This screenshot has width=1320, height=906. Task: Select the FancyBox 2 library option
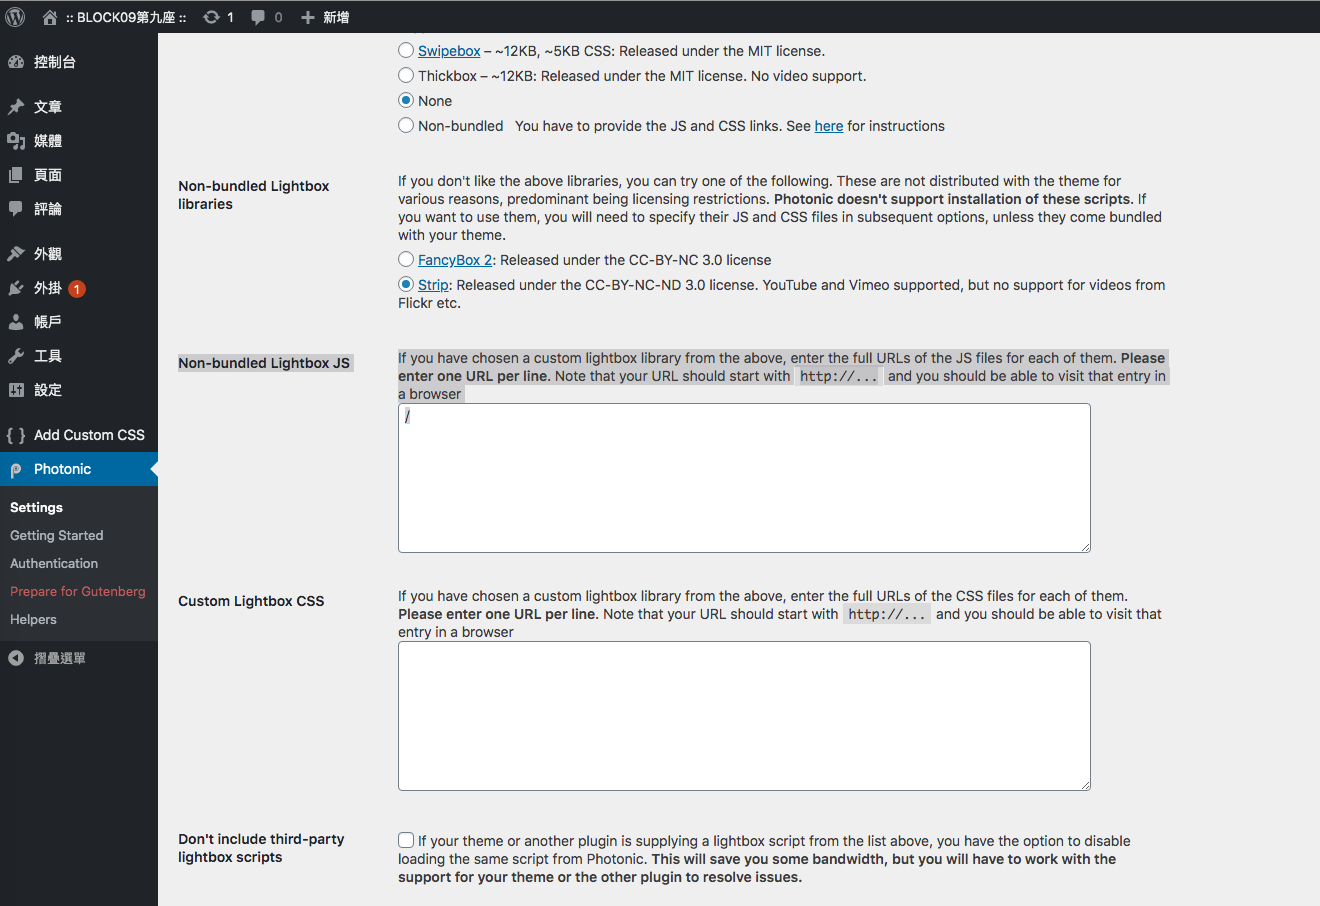(x=406, y=259)
